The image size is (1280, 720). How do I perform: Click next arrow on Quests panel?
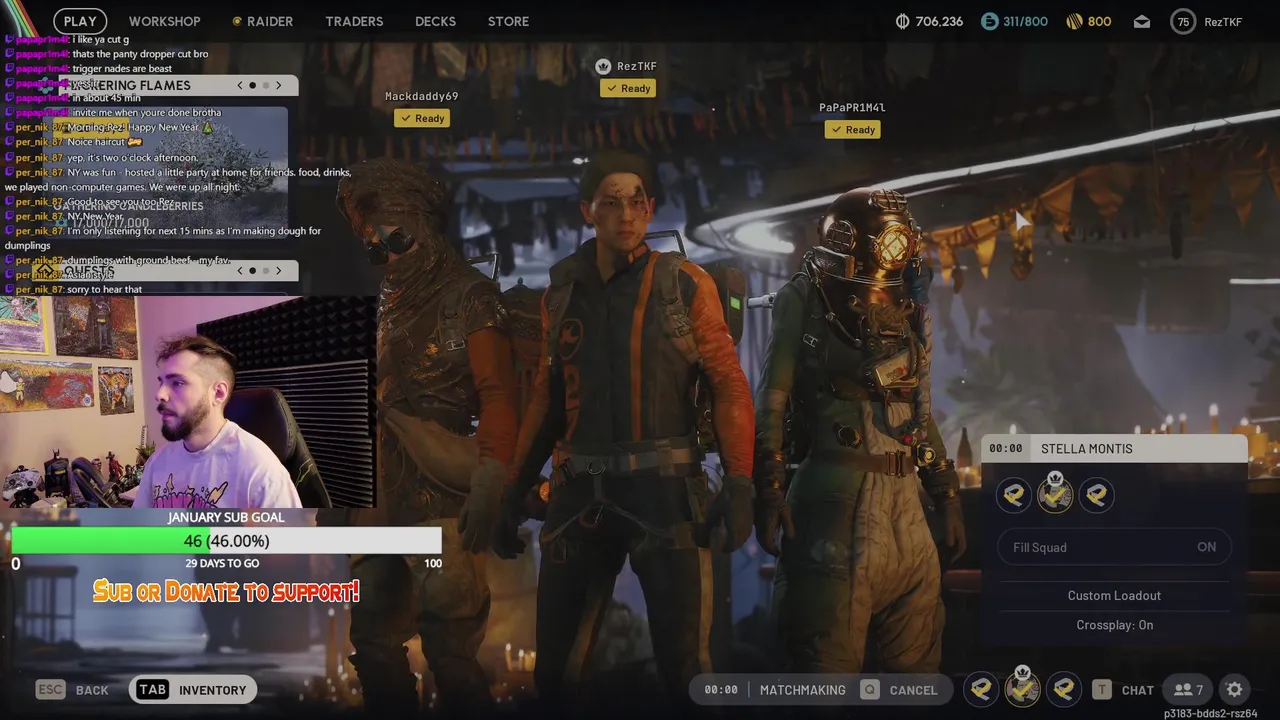[x=278, y=270]
